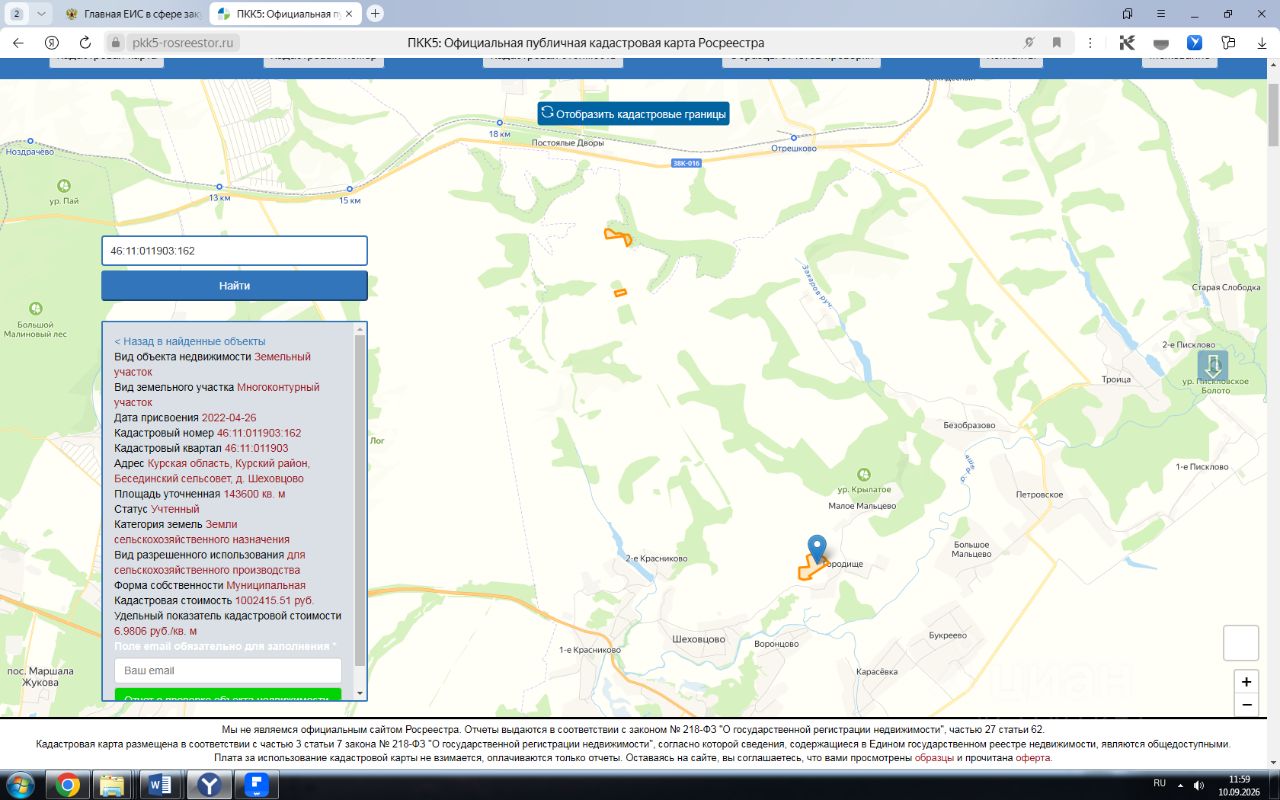Follow the Назад в найденные объекты link

click(x=190, y=341)
